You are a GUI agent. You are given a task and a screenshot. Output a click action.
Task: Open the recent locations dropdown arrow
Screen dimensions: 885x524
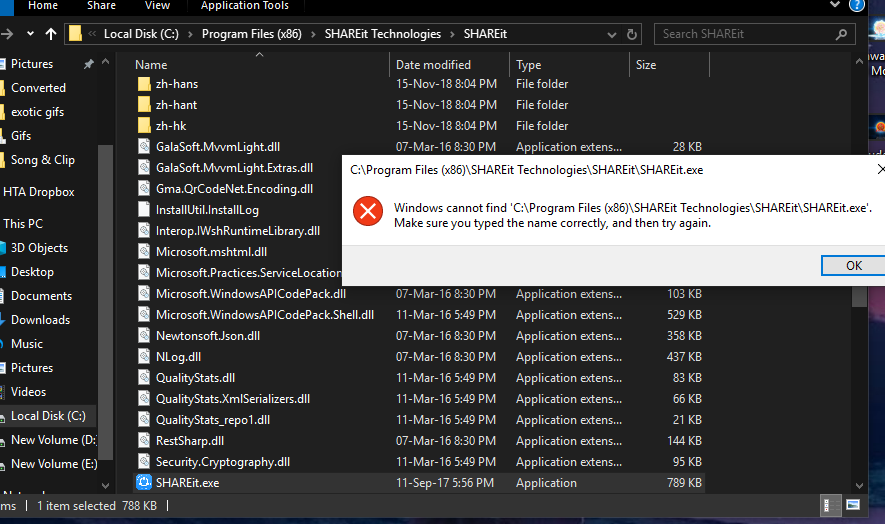[x=30, y=34]
